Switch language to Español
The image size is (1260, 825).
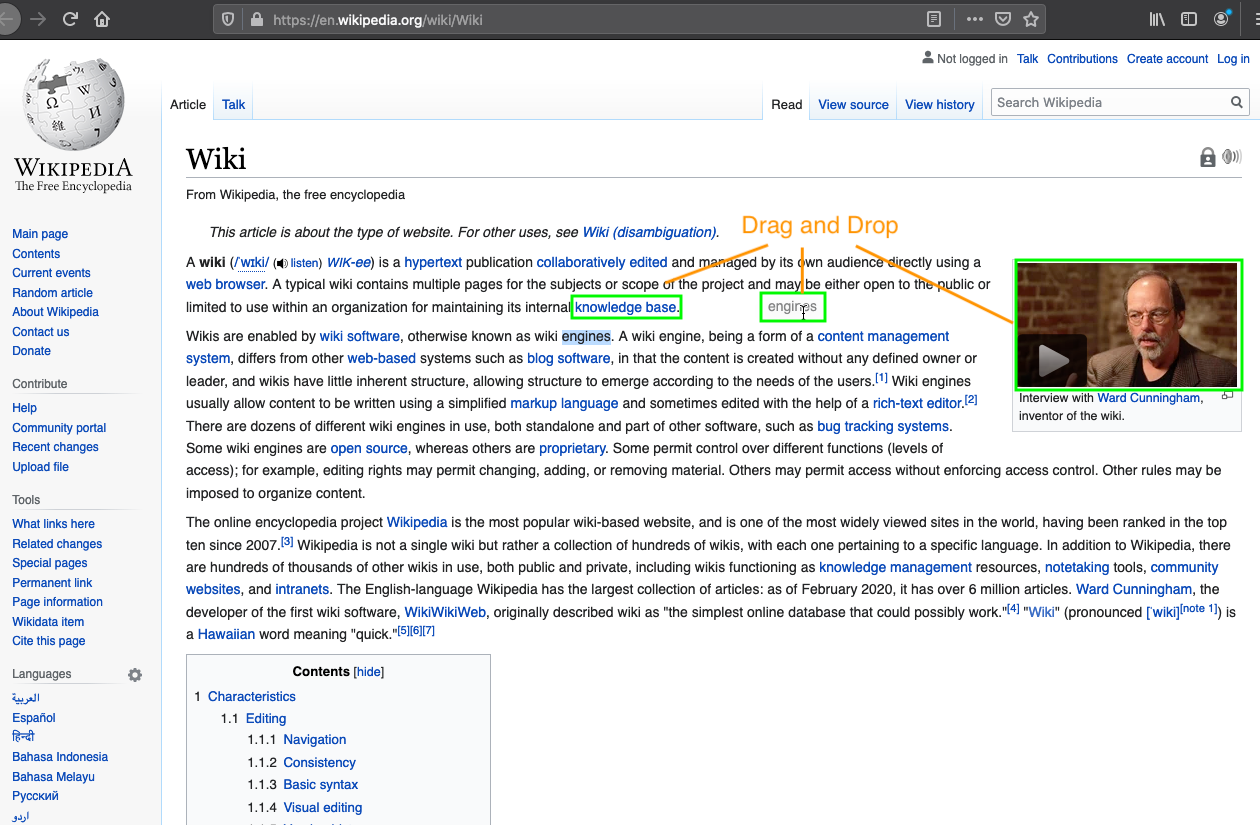[34, 718]
